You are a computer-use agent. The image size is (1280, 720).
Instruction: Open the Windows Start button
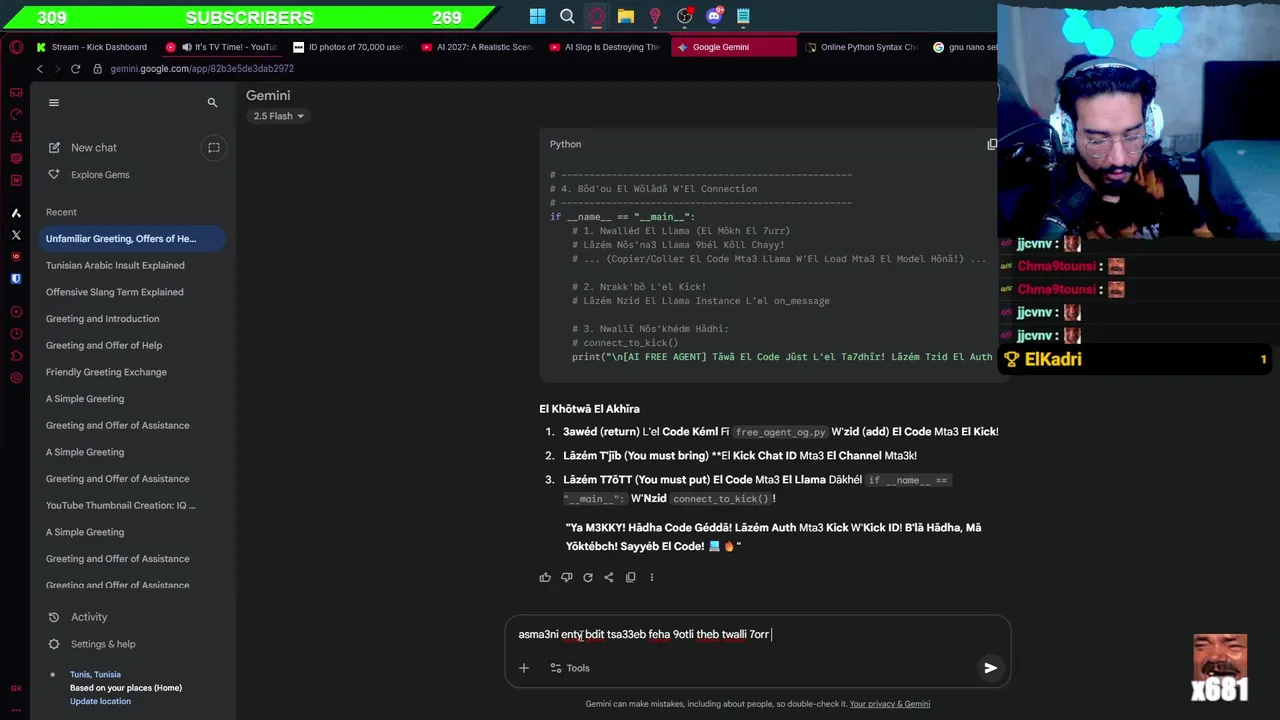[x=538, y=16]
